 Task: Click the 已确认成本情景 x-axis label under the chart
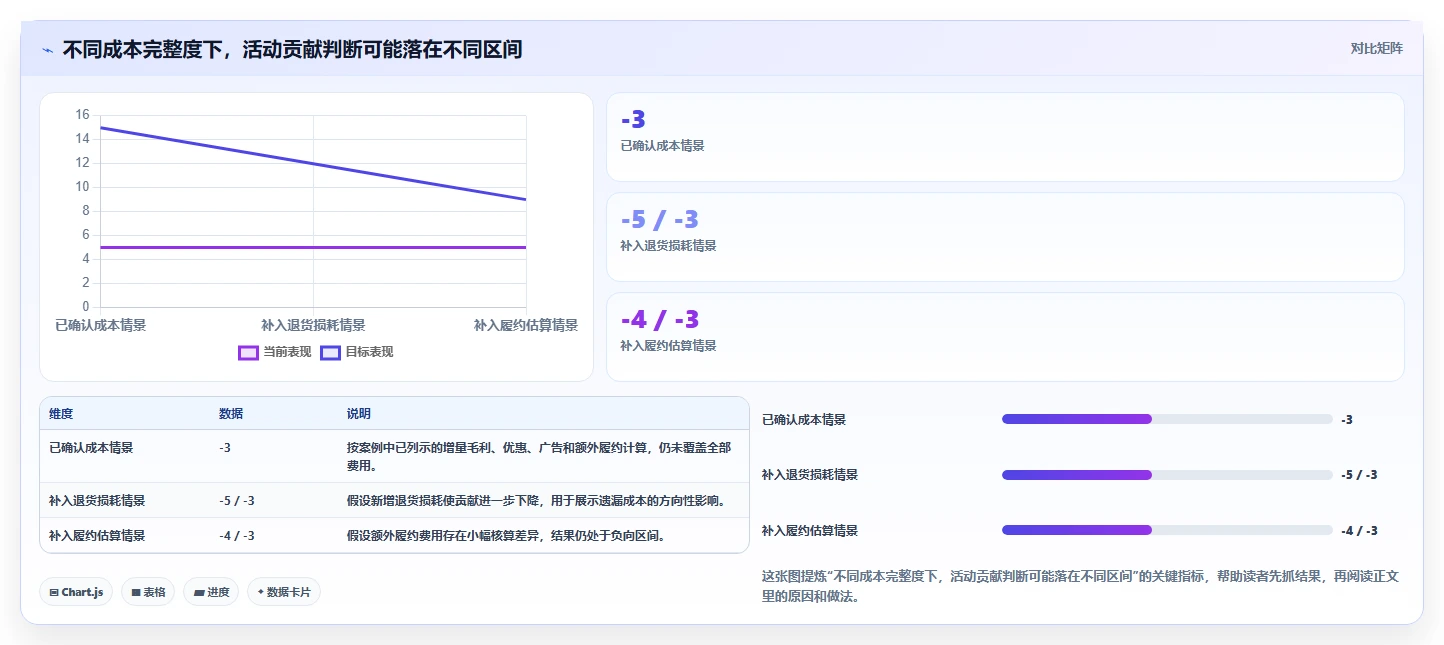pyautogui.click(x=101, y=325)
